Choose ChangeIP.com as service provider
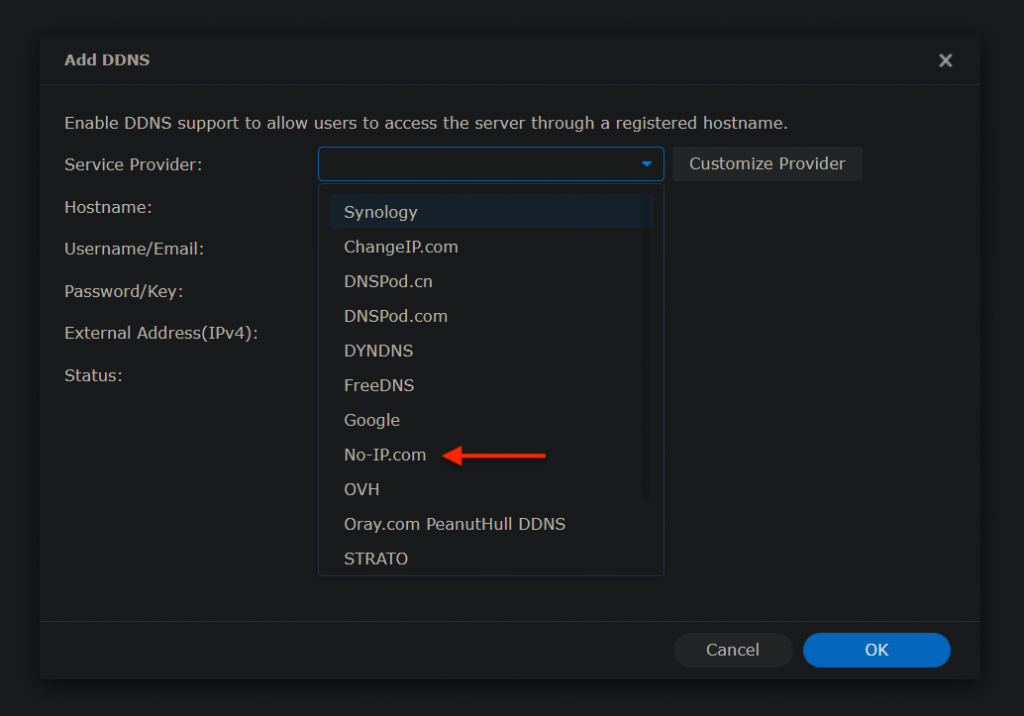1024x716 pixels. pos(401,247)
